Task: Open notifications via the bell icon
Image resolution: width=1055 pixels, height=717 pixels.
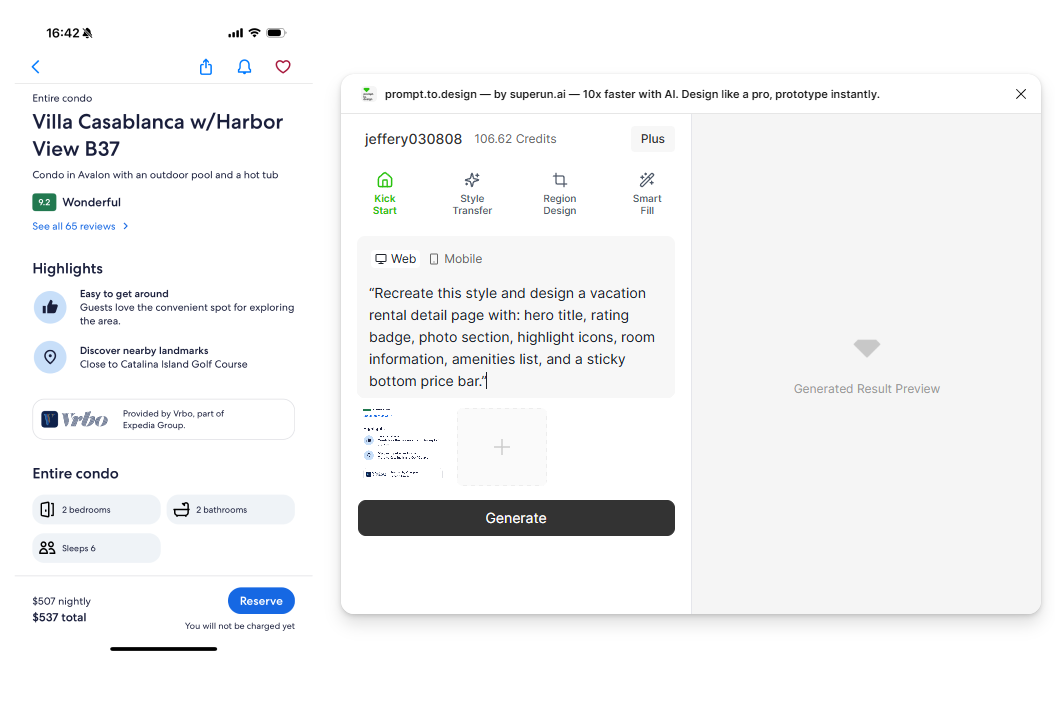Action: click(x=244, y=66)
